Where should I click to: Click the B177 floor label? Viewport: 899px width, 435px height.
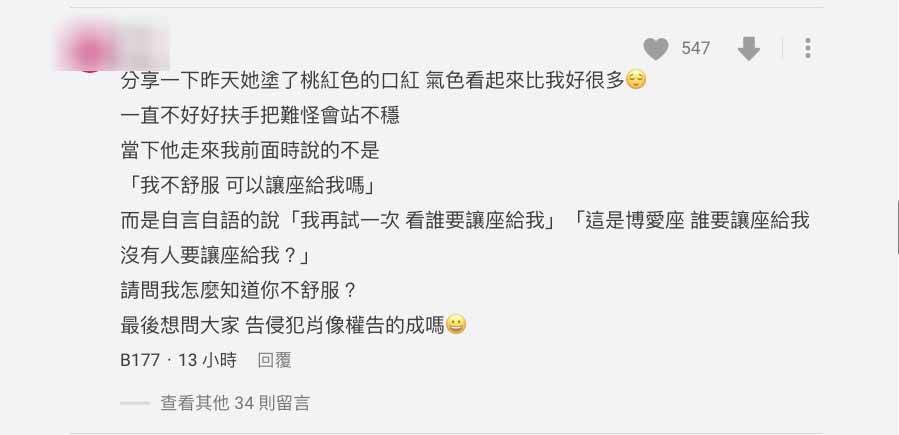[140, 360]
